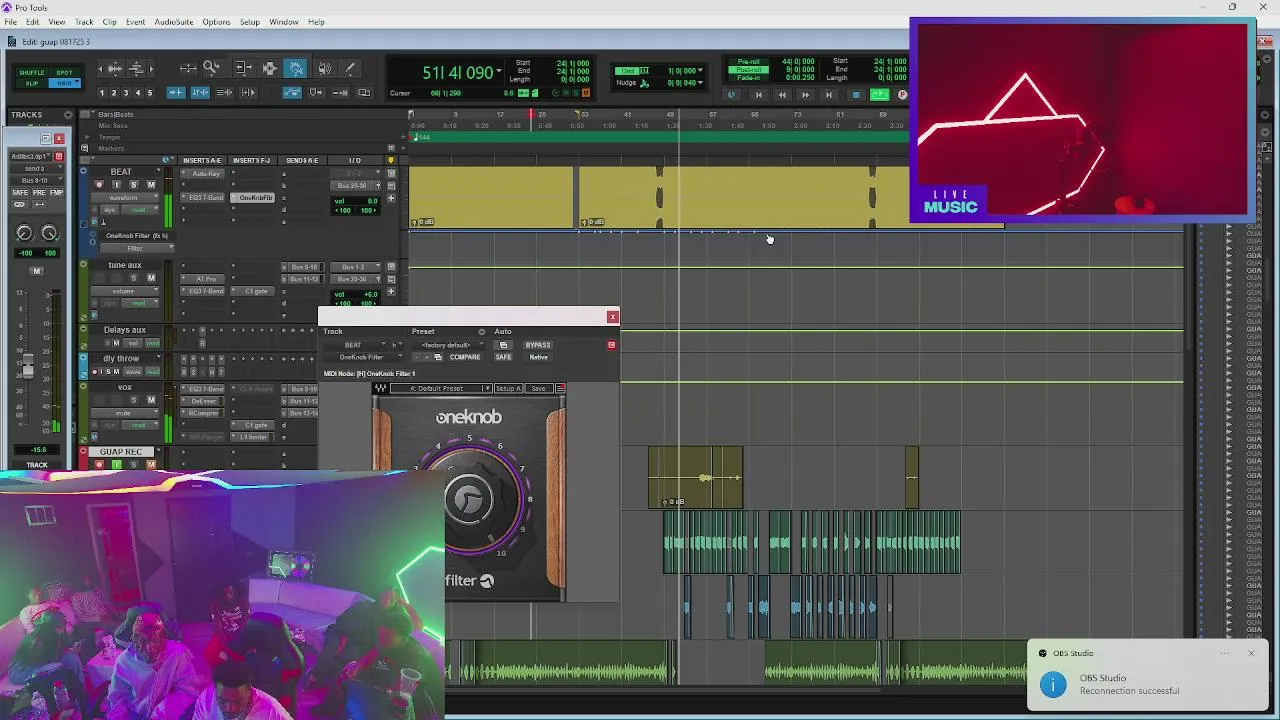Click the Rewind transport button

point(782,95)
